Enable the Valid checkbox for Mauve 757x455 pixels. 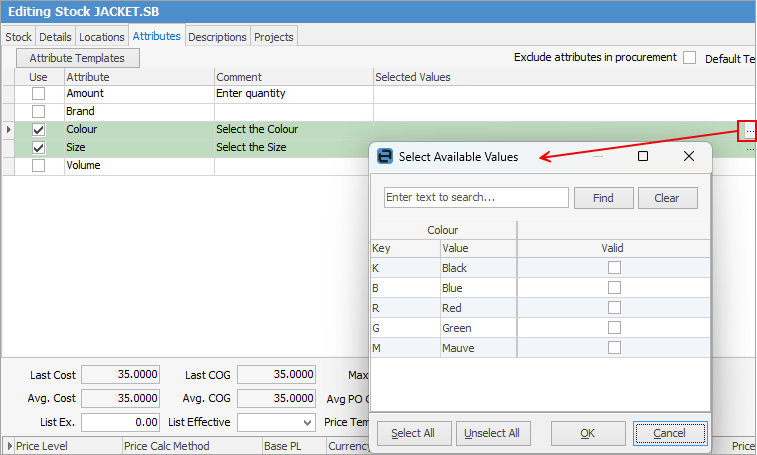(x=614, y=348)
